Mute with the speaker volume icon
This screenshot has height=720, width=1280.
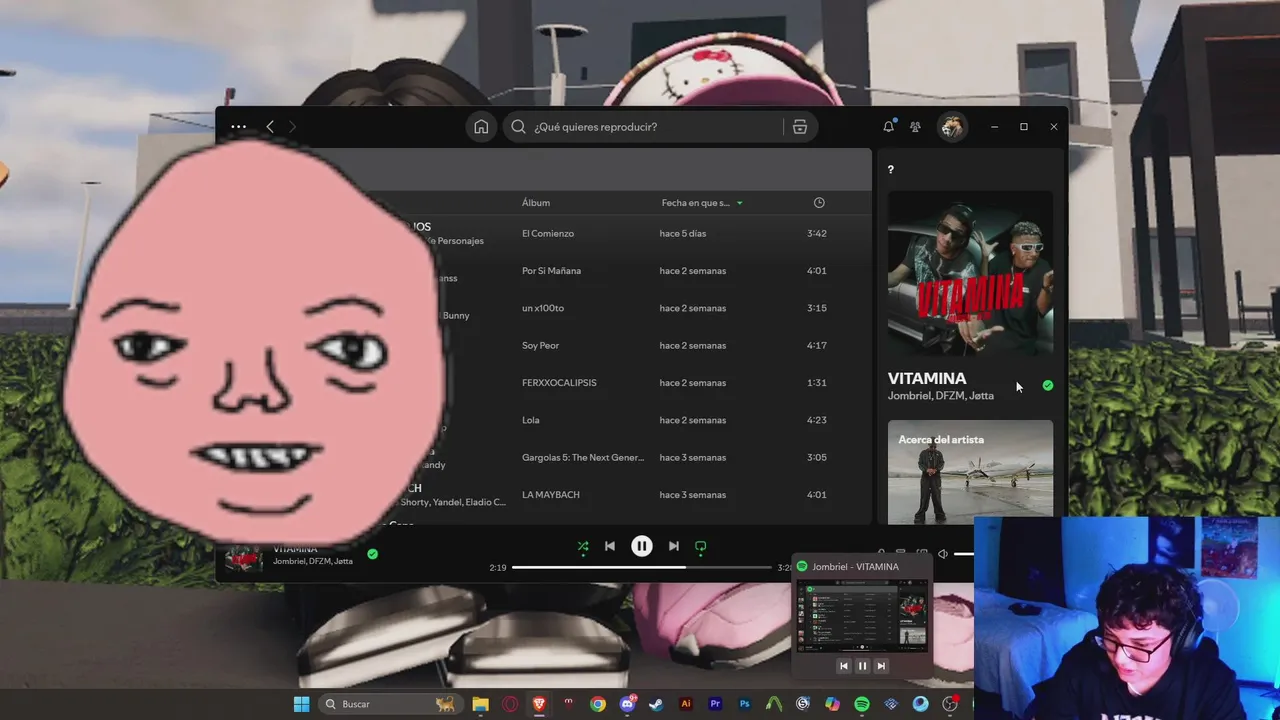click(x=942, y=553)
